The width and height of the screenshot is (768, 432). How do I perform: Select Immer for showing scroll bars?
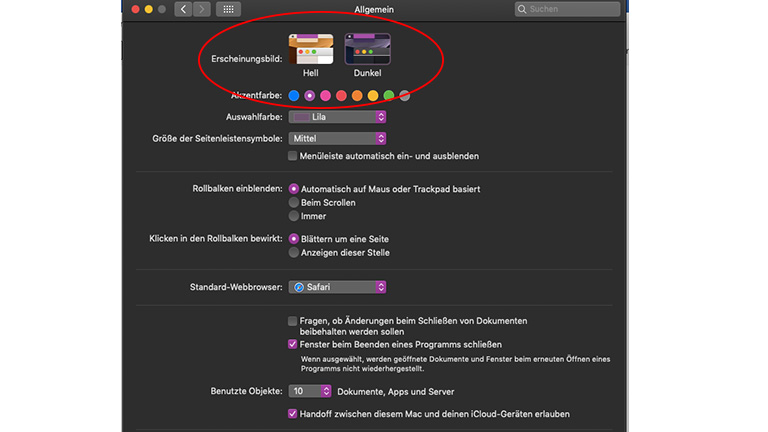[x=293, y=216]
